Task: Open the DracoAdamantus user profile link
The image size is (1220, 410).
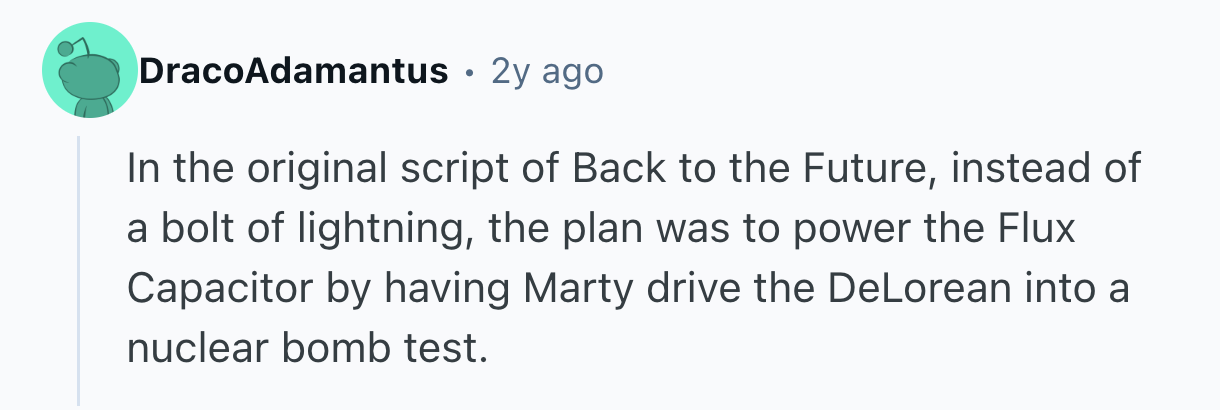Action: [x=294, y=72]
